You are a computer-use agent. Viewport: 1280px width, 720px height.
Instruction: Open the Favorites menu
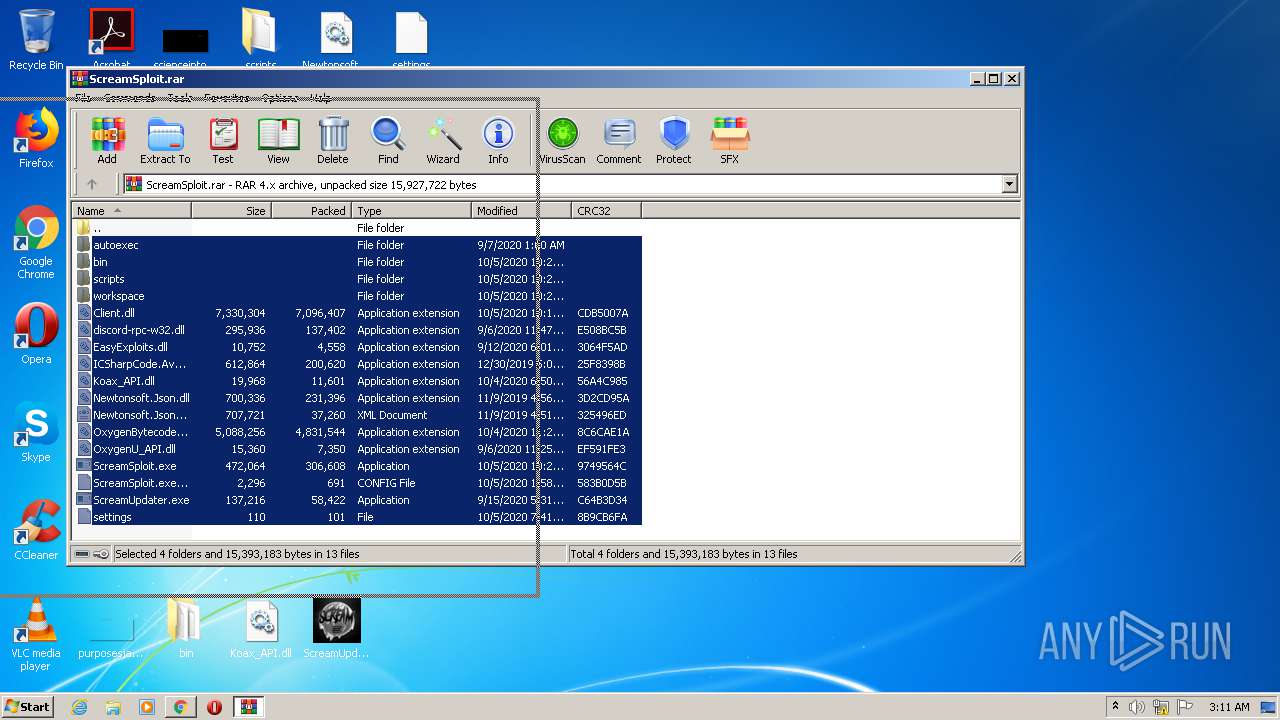(x=227, y=98)
